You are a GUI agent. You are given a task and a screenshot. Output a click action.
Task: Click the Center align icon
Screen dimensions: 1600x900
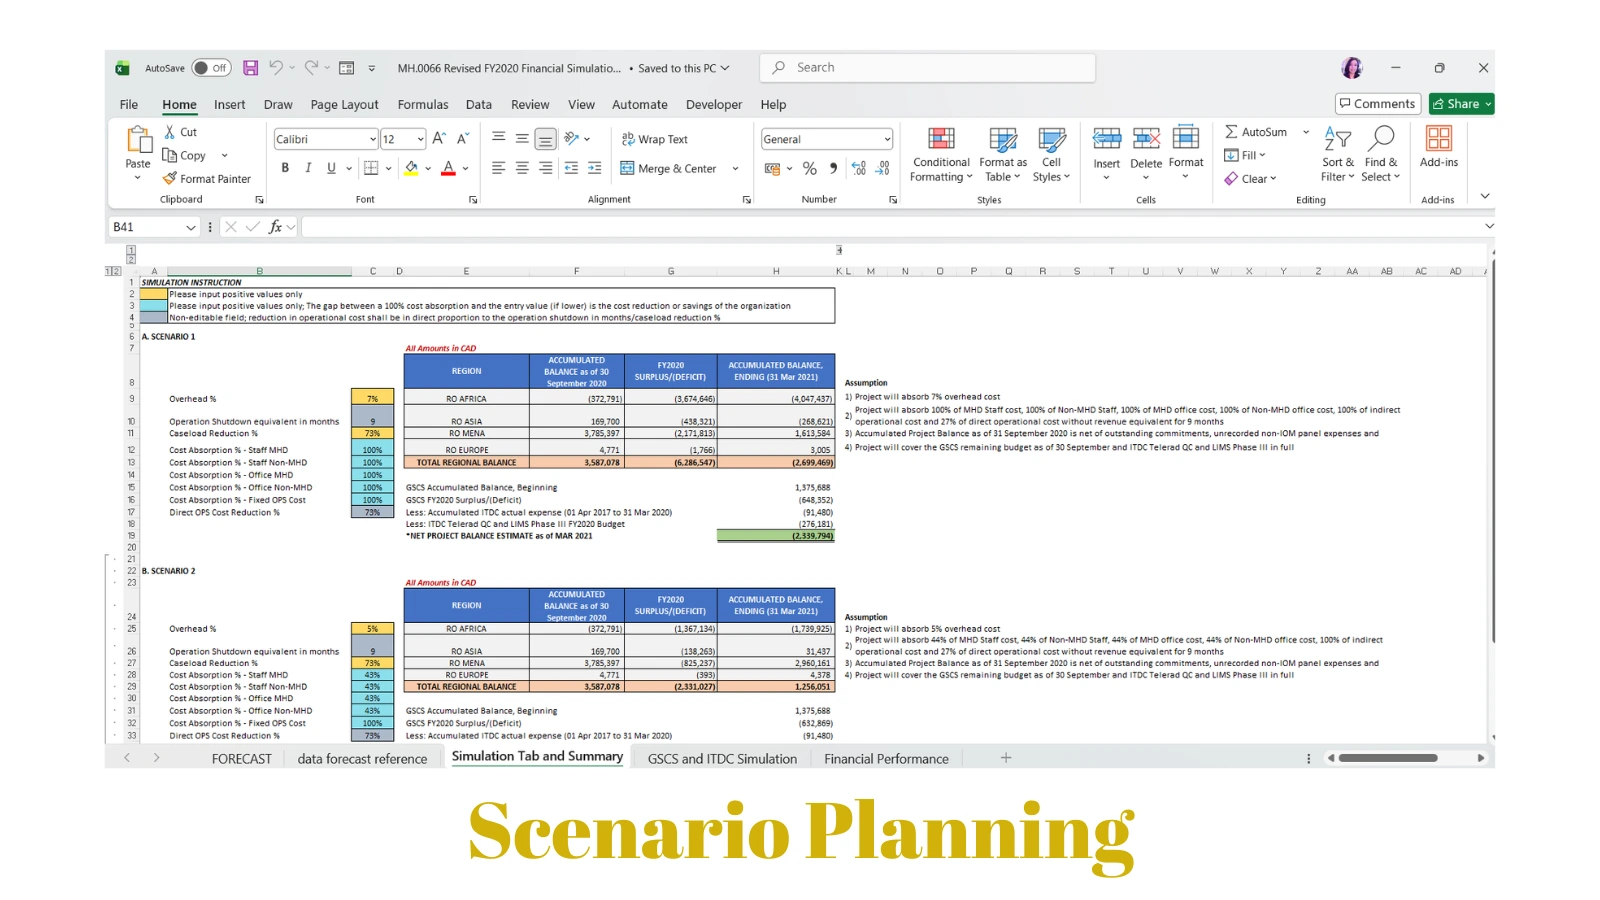tap(522, 168)
